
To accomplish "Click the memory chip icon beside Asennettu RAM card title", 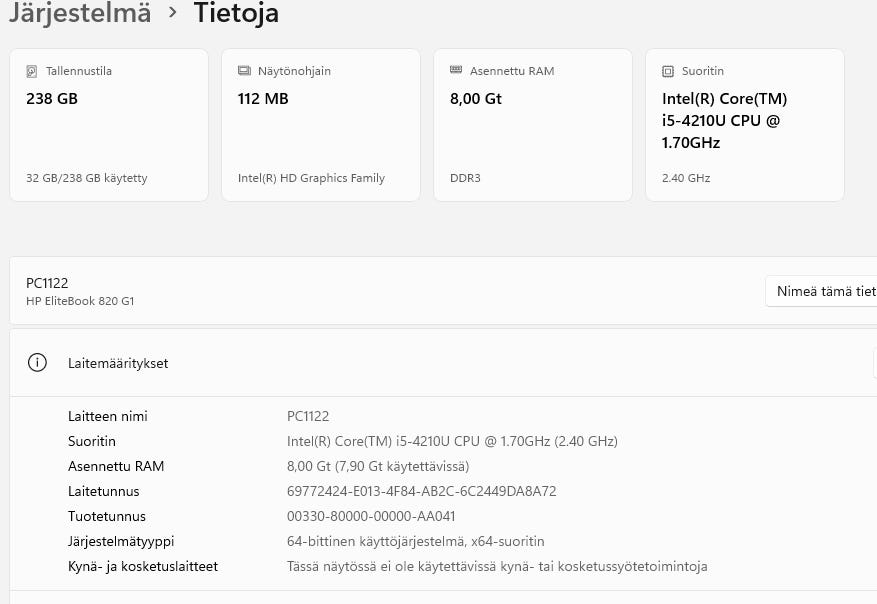I will [456, 71].
